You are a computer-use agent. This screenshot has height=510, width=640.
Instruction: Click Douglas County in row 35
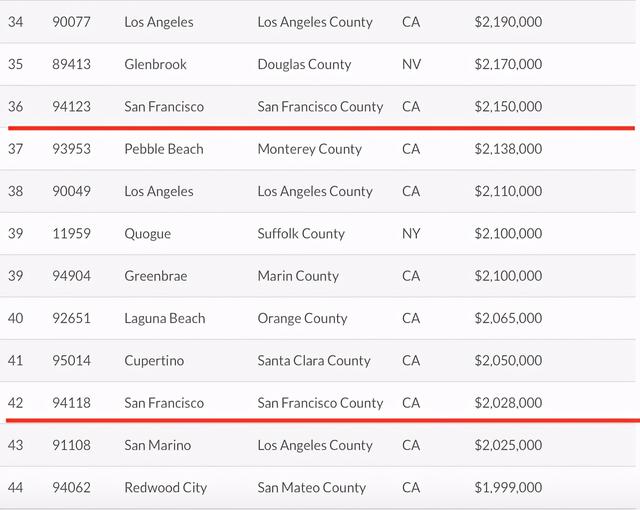coord(304,64)
